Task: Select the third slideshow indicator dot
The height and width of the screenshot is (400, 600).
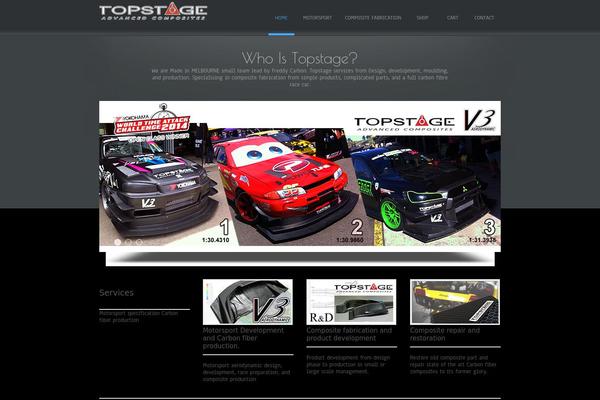Action: click(139, 242)
